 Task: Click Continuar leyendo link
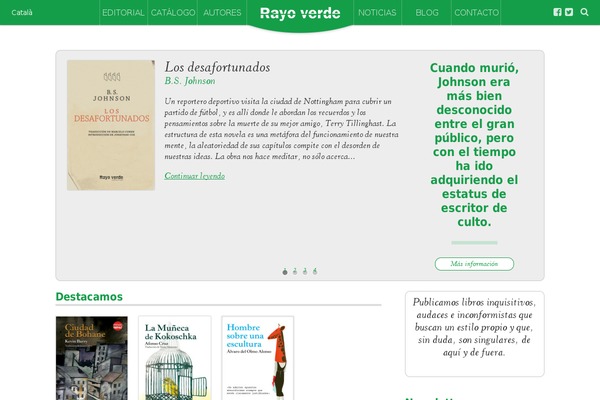point(195,176)
